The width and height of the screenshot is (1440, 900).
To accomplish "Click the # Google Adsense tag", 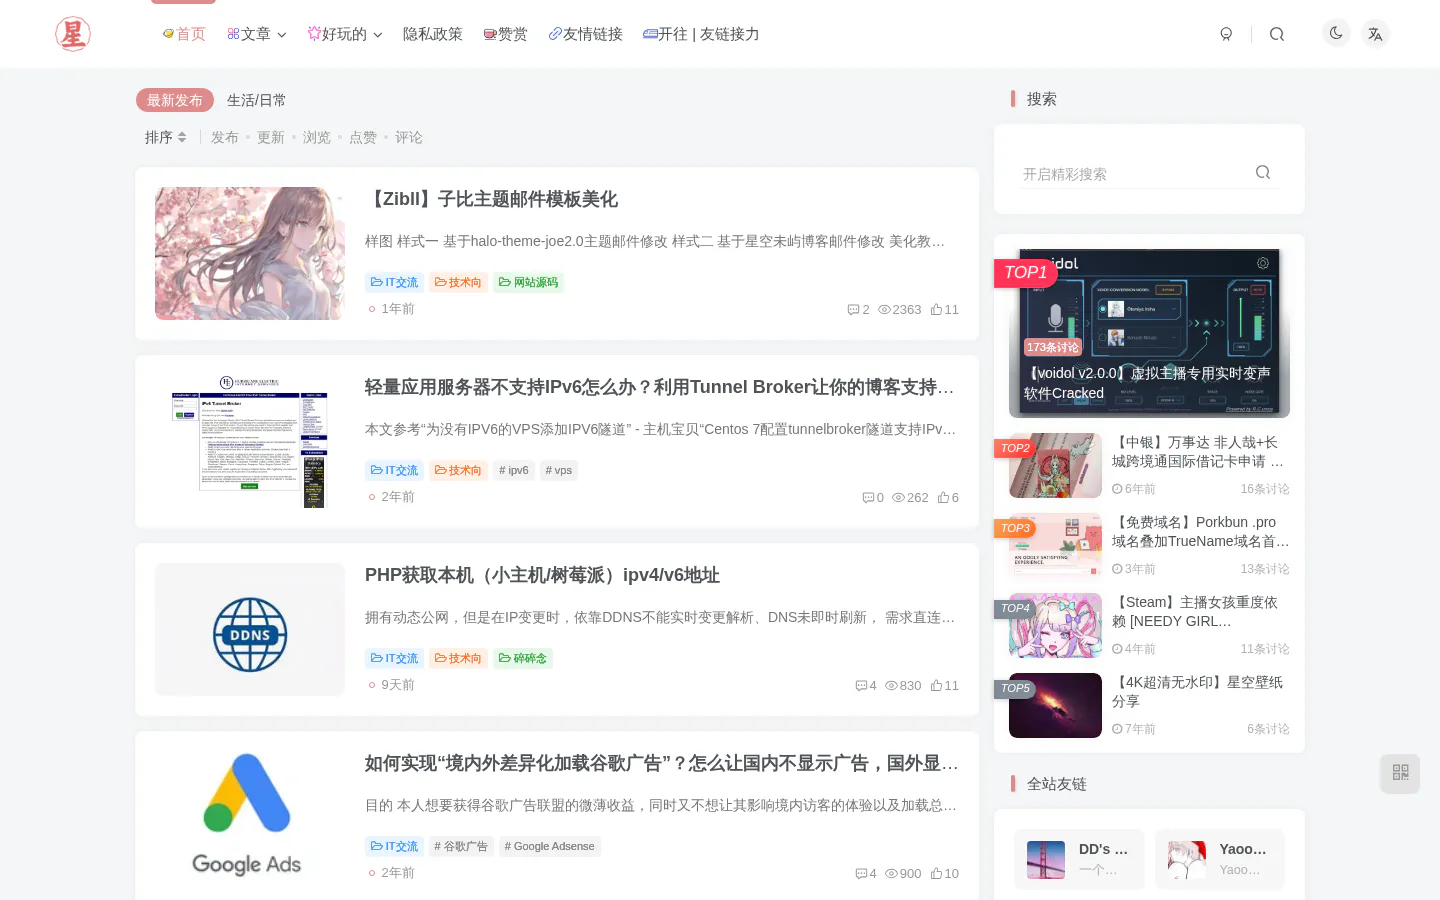I will coord(550,846).
